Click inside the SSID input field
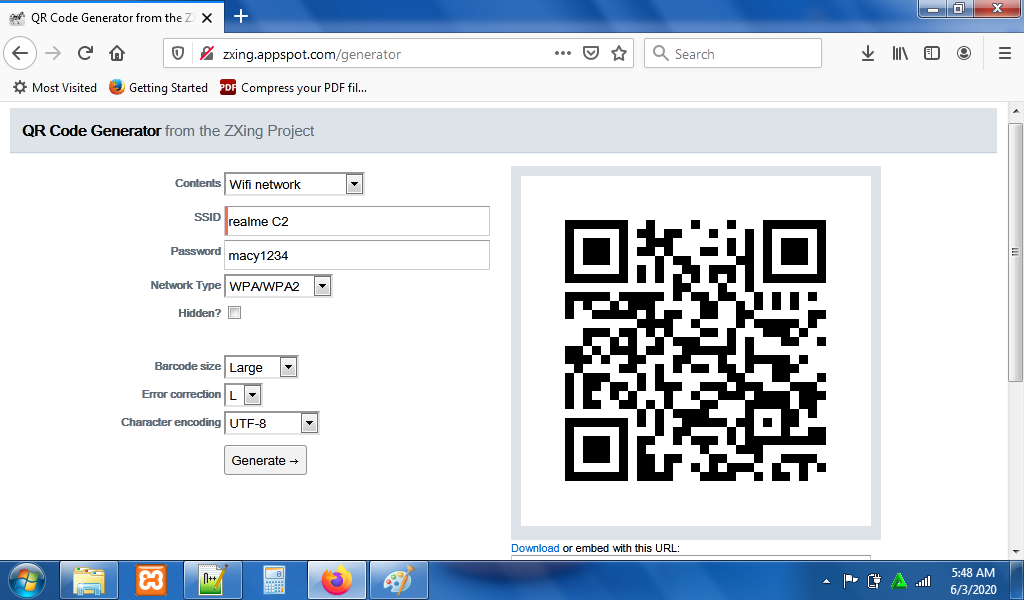The image size is (1024, 600). (x=356, y=220)
